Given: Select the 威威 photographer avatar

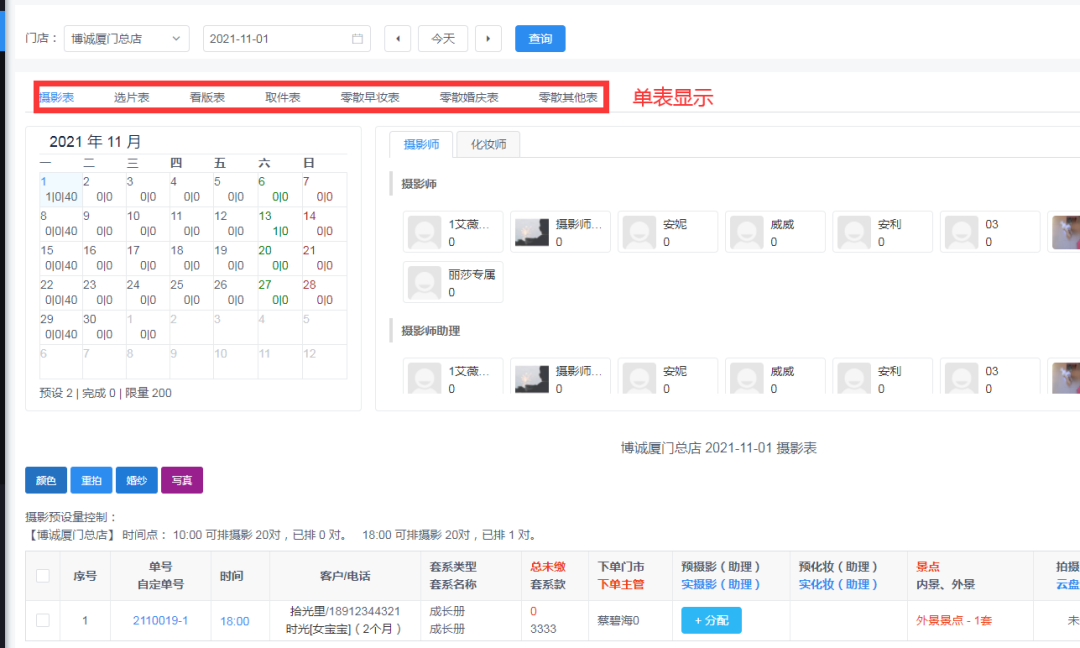Looking at the screenshot, I should pos(775,231).
